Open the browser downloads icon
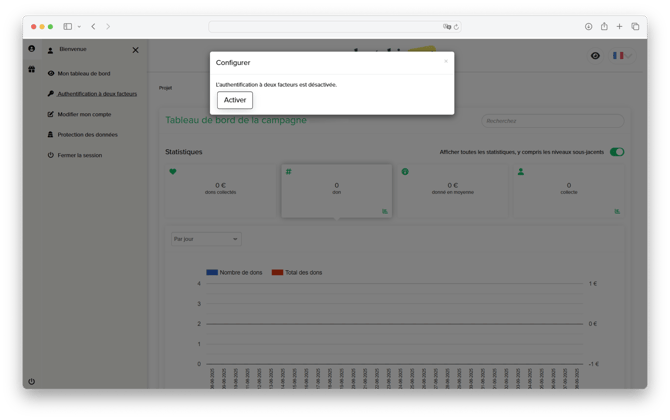 click(x=588, y=26)
